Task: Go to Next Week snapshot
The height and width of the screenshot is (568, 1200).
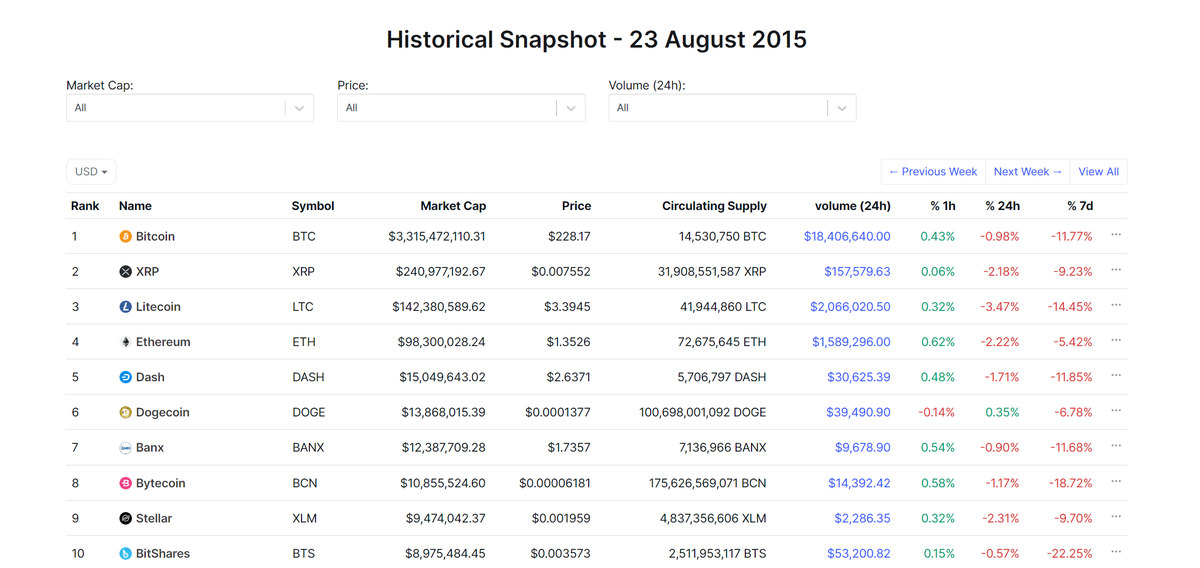Action: (1028, 172)
